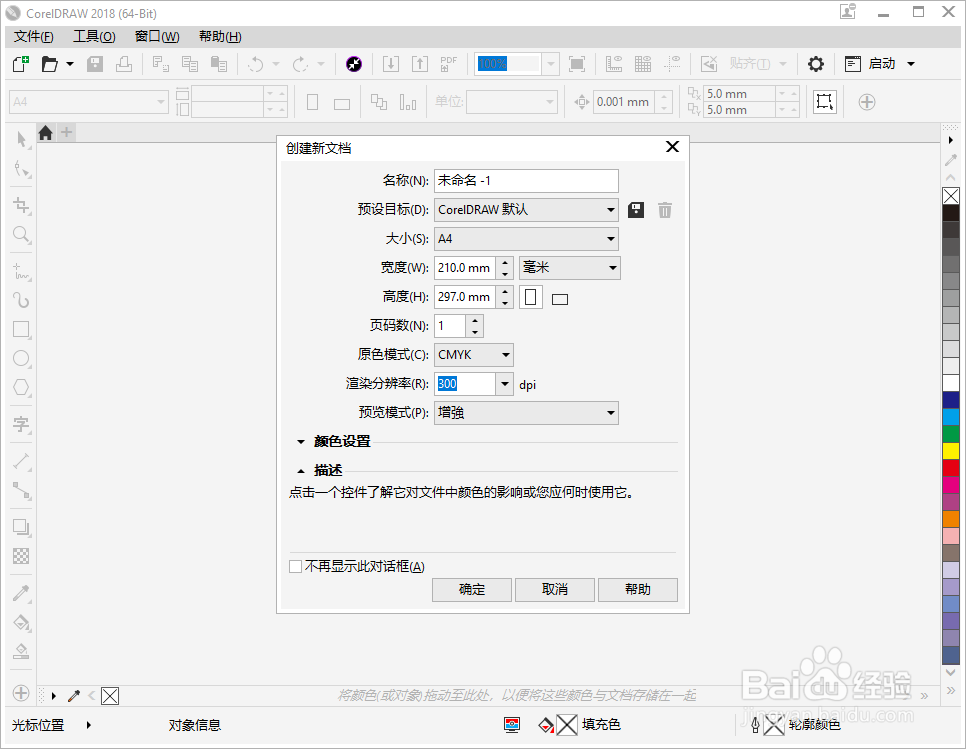
Task: Choose portrait orientation in the dialog
Action: pyautogui.click(x=530, y=297)
